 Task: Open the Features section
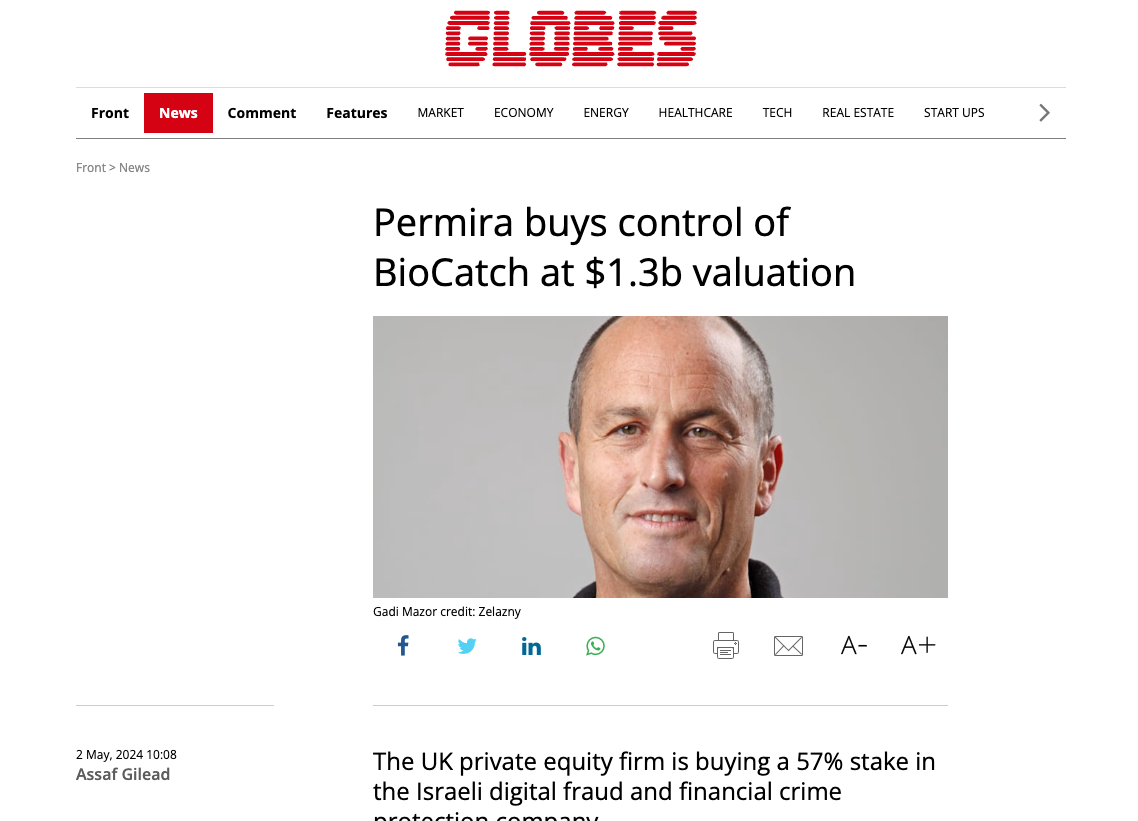click(357, 113)
